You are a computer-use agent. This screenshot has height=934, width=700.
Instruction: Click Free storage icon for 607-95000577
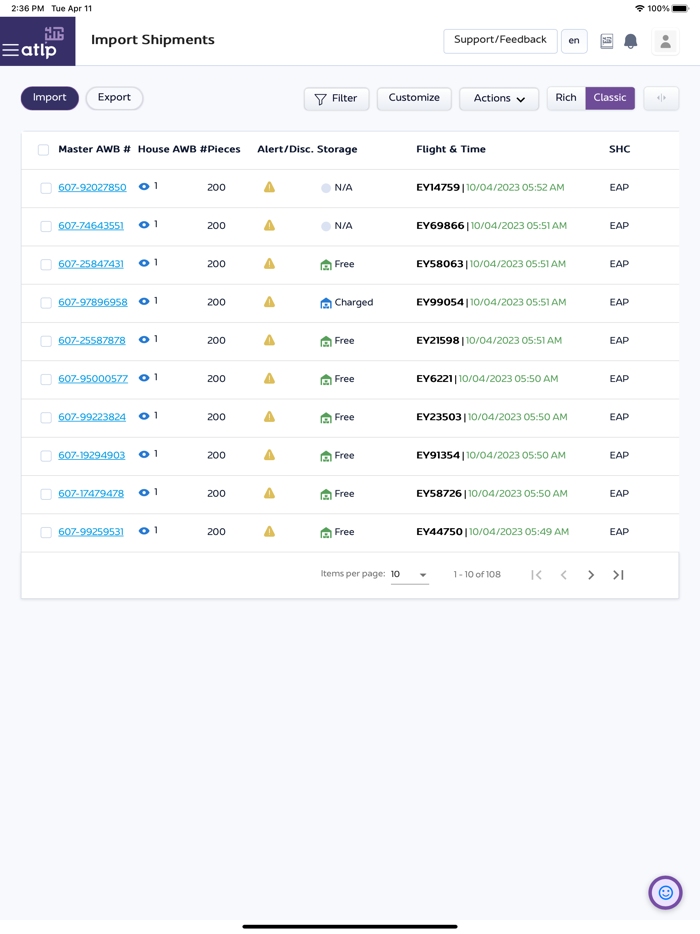[326, 379]
